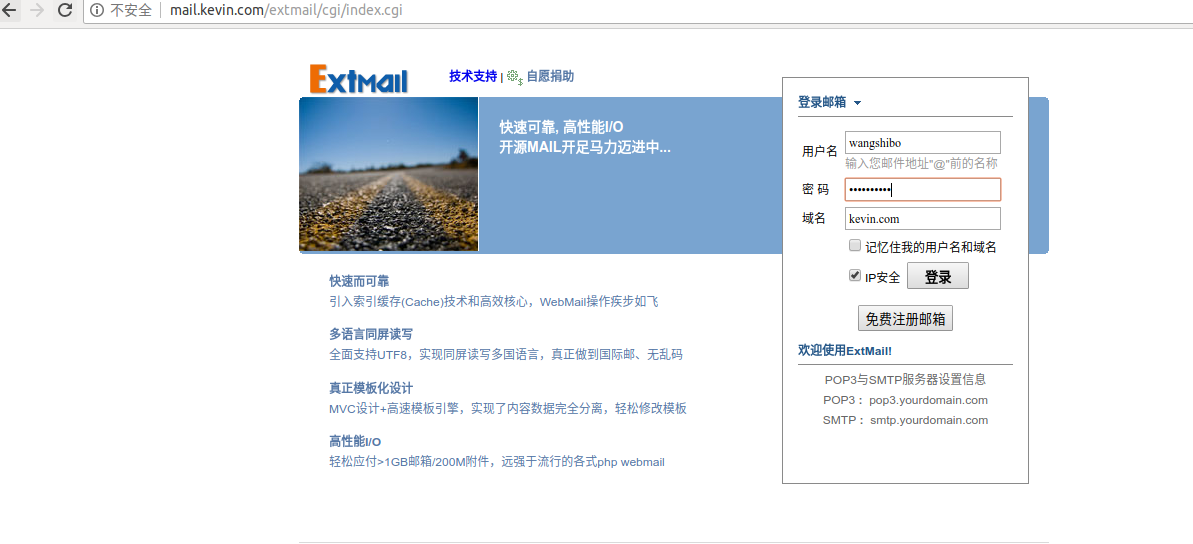The image size is (1193, 544).
Task: Click the smtp.yourdomain.com text
Action: point(929,420)
